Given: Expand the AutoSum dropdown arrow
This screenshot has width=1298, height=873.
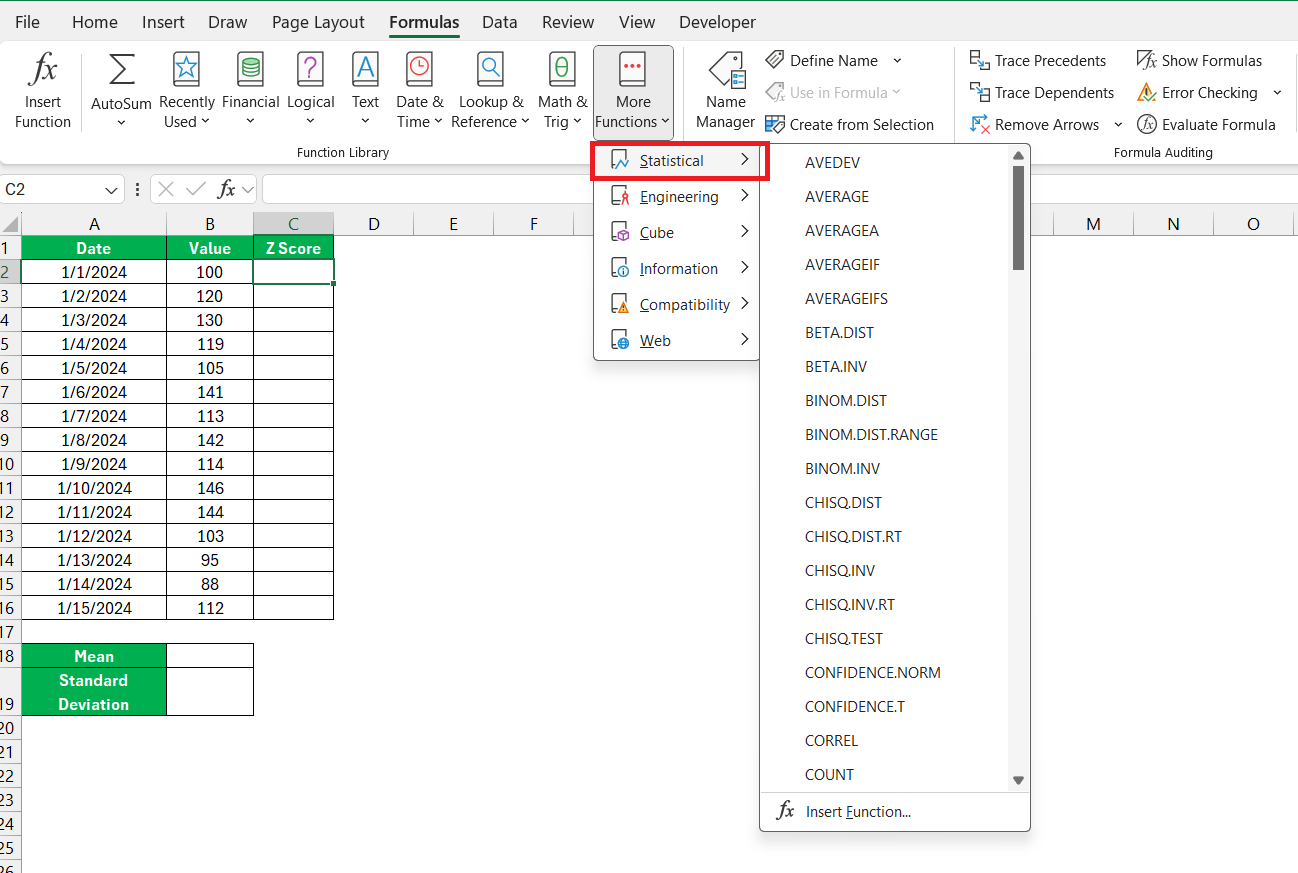Looking at the screenshot, I should coord(121,123).
